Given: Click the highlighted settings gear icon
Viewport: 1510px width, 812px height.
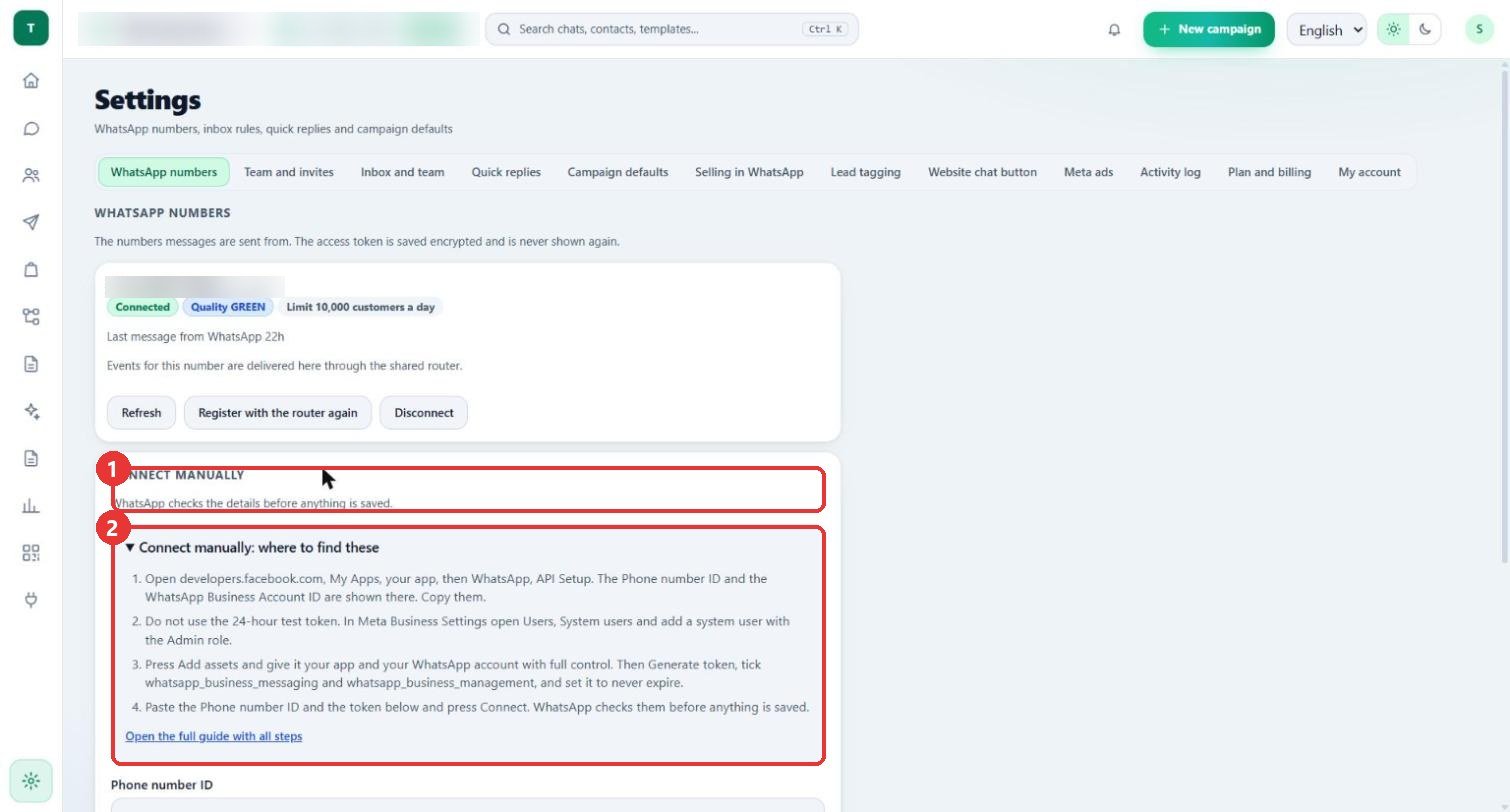Looking at the screenshot, I should coord(31,781).
